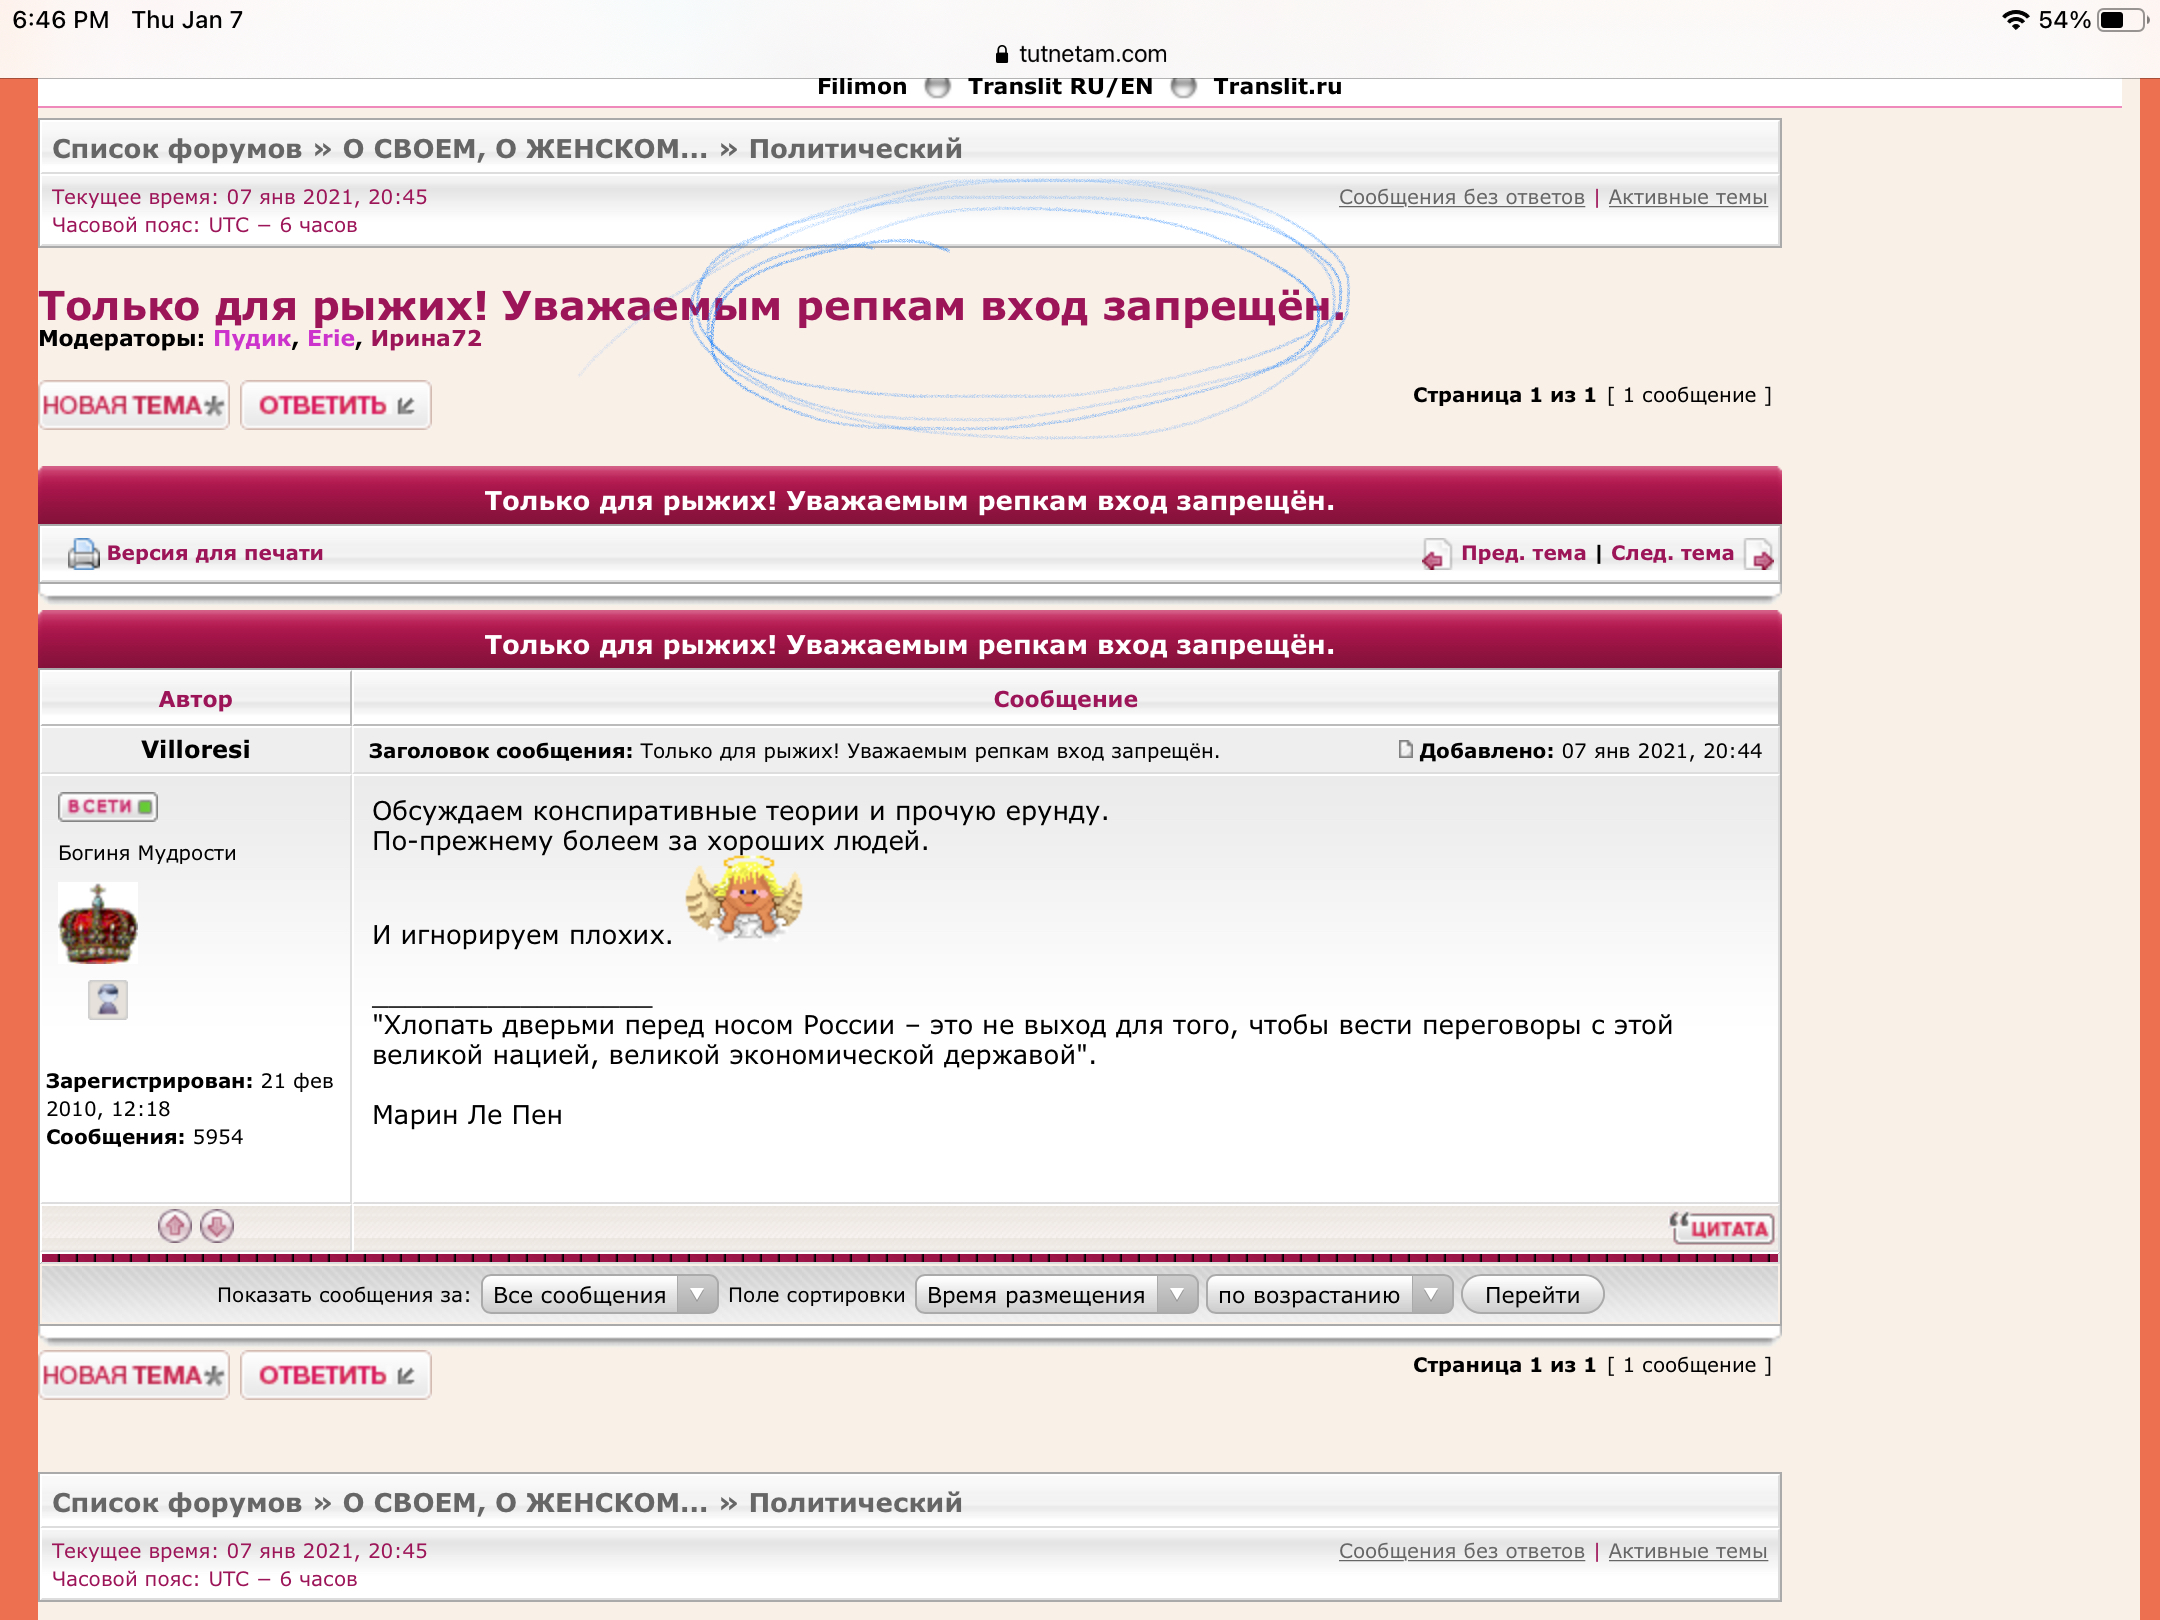This screenshot has height=1620, width=2160.
Task: Click the next topic arrow icon
Action: point(1760,555)
